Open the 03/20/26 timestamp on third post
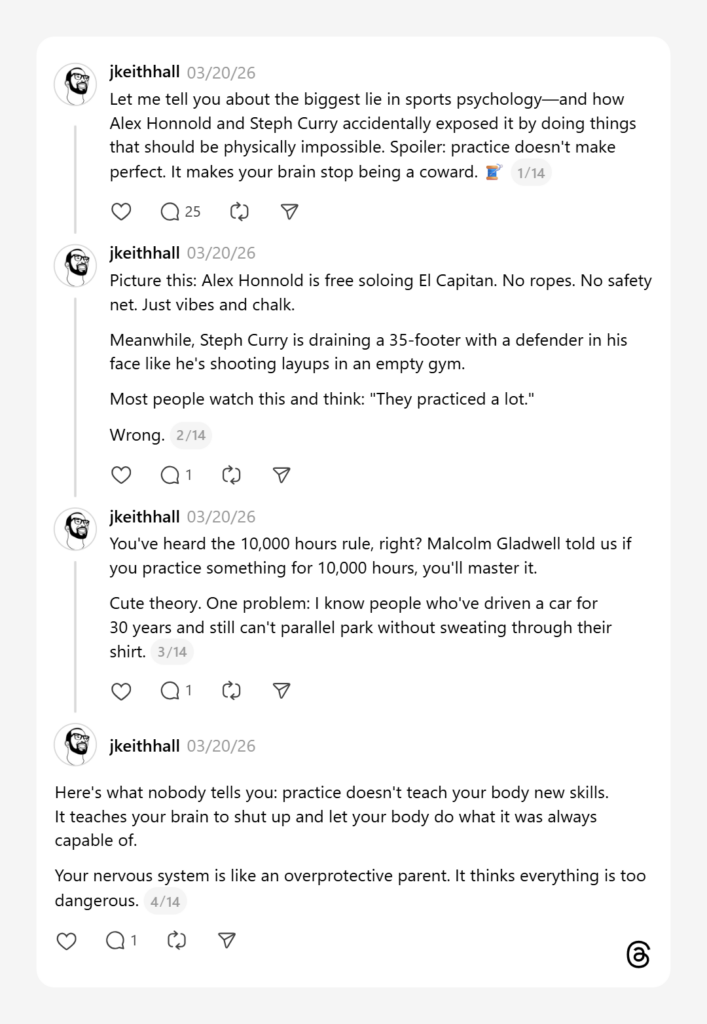707x1024 pixels. pyautogui.click(x=221, y=517)
